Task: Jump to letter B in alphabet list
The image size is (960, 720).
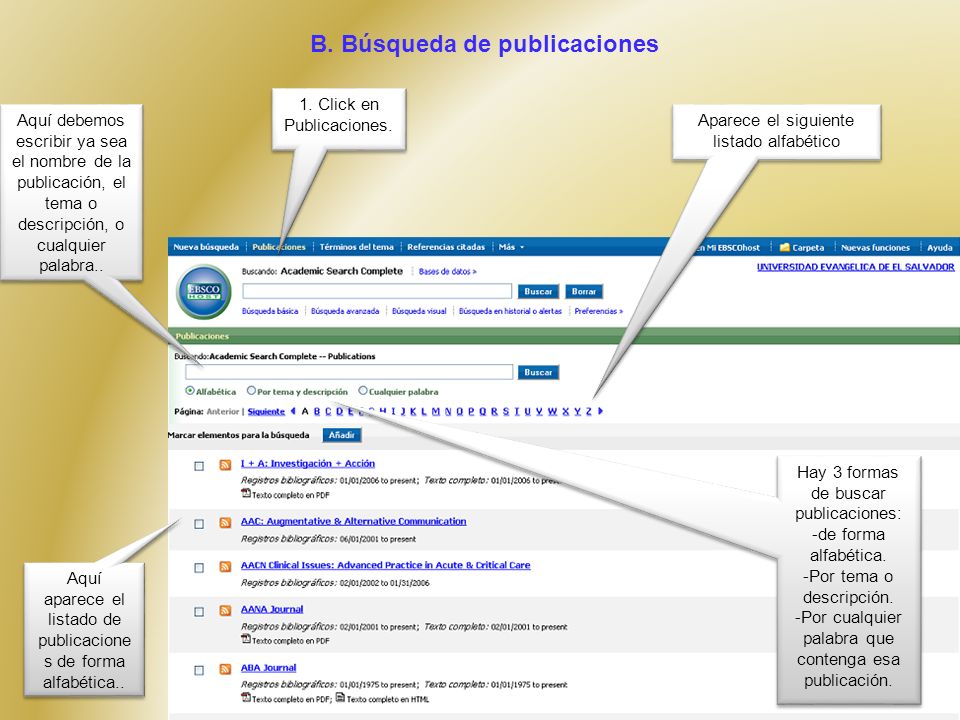Action: (x=317, y=411)
